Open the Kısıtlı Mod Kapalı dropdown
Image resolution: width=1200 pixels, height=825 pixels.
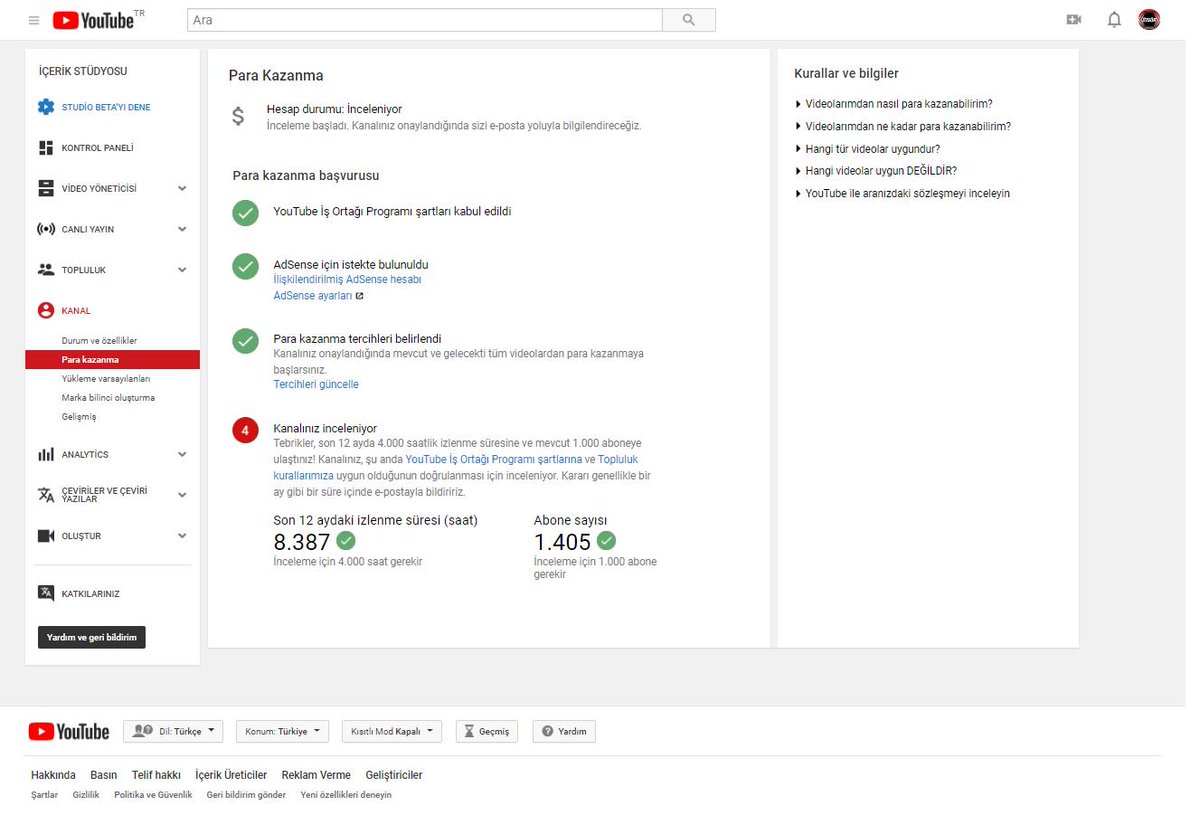(391, 732)
